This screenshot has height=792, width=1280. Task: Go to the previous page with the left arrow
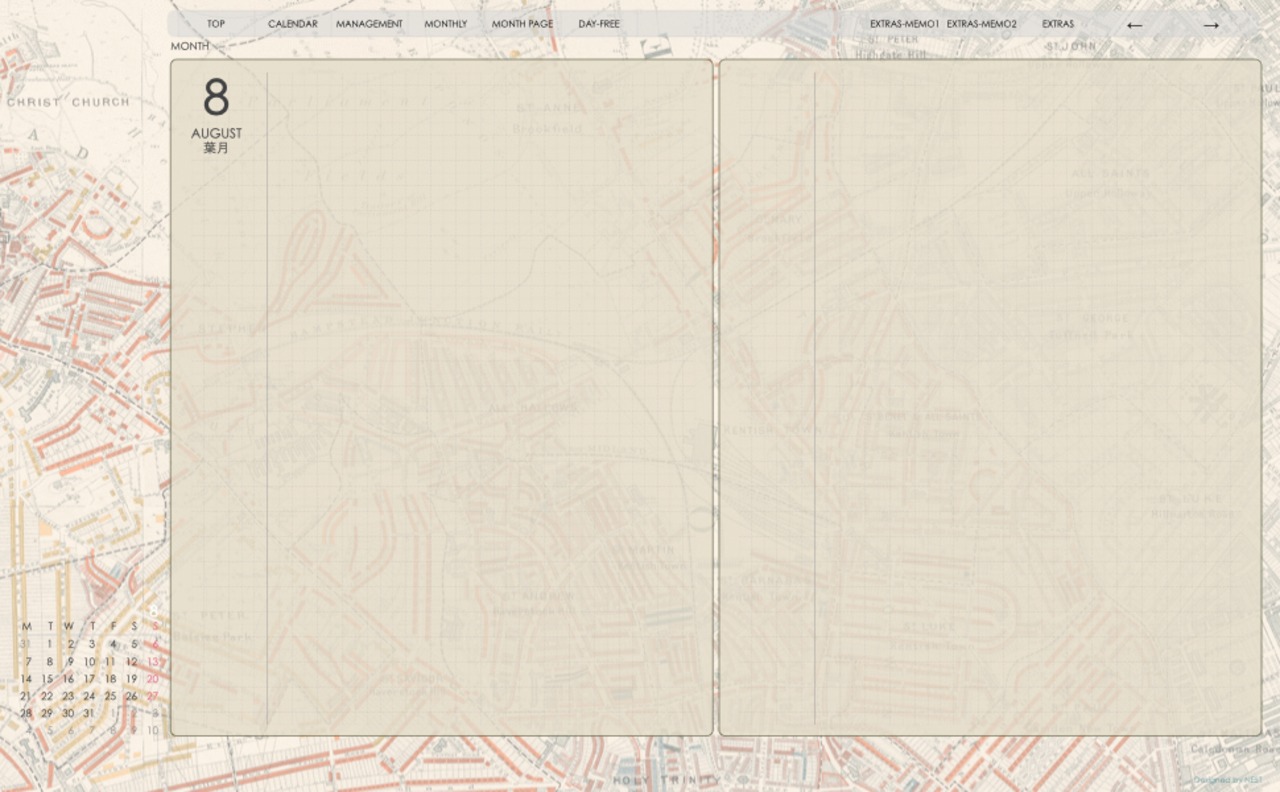[x=1134, y=25]
